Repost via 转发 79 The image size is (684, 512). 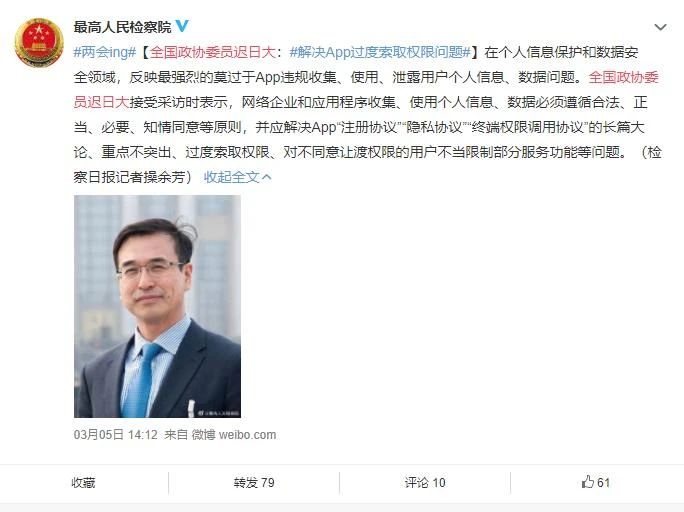click(x=254, y=482)
